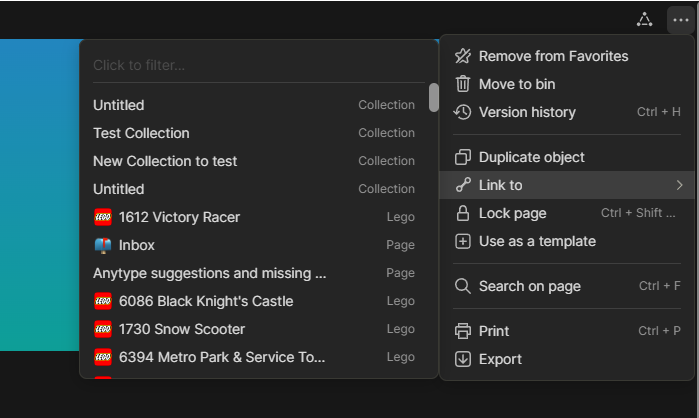Click the Ctrl + F shortcut label
This screenshot has height=418, width=699.
[x=659, y=286]
